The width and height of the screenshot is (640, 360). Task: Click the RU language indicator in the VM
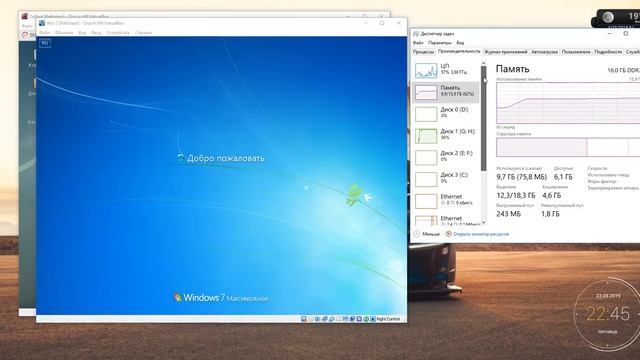pos(45,43)
